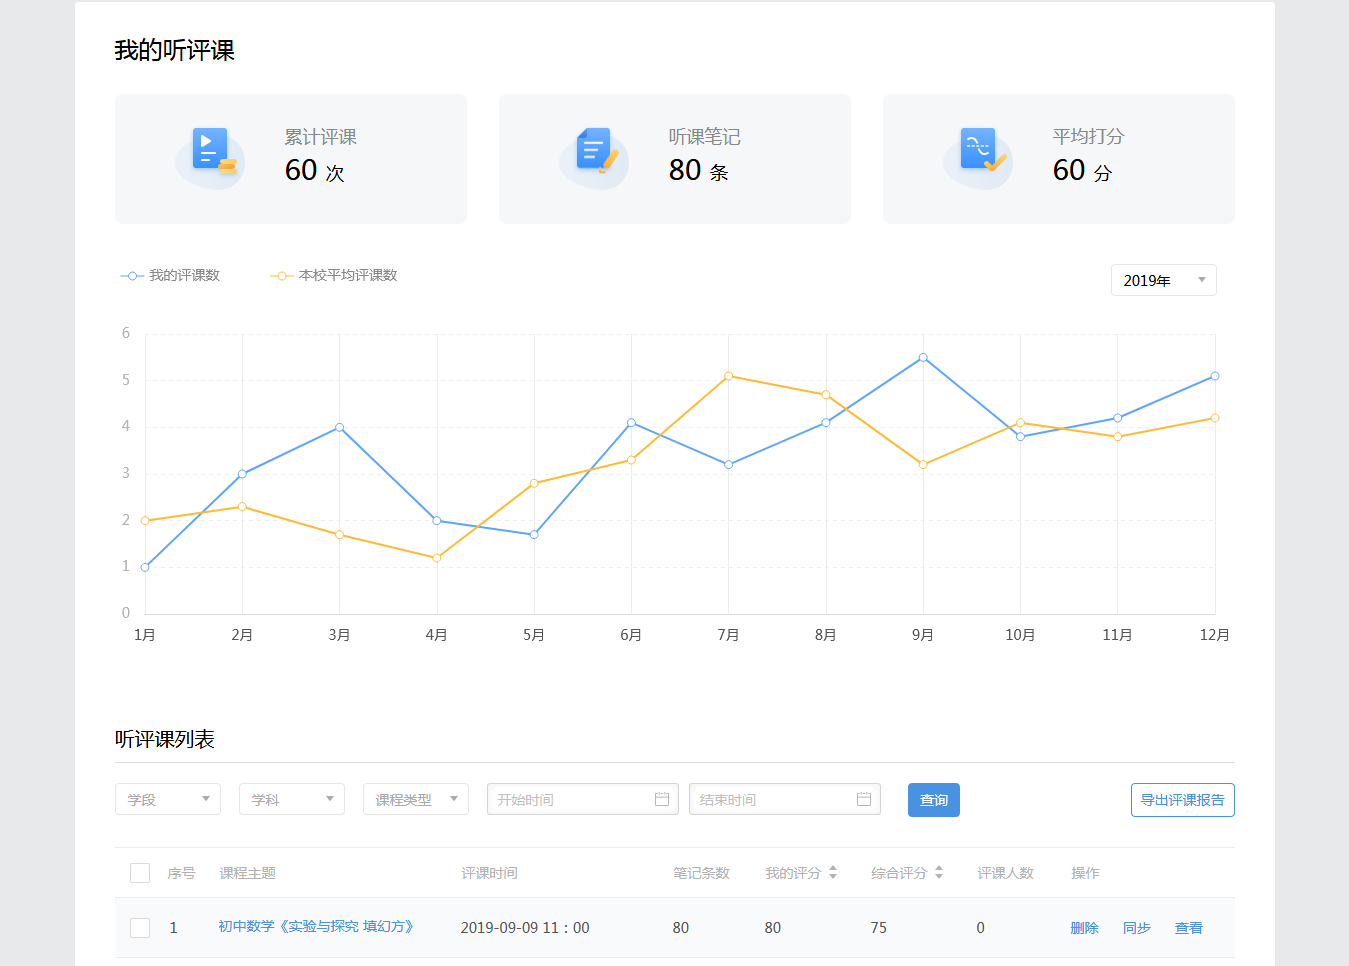The image size is (1349, 966).
Task: Click 删除 to delete row 1
Action: (x=1084, y=928)
